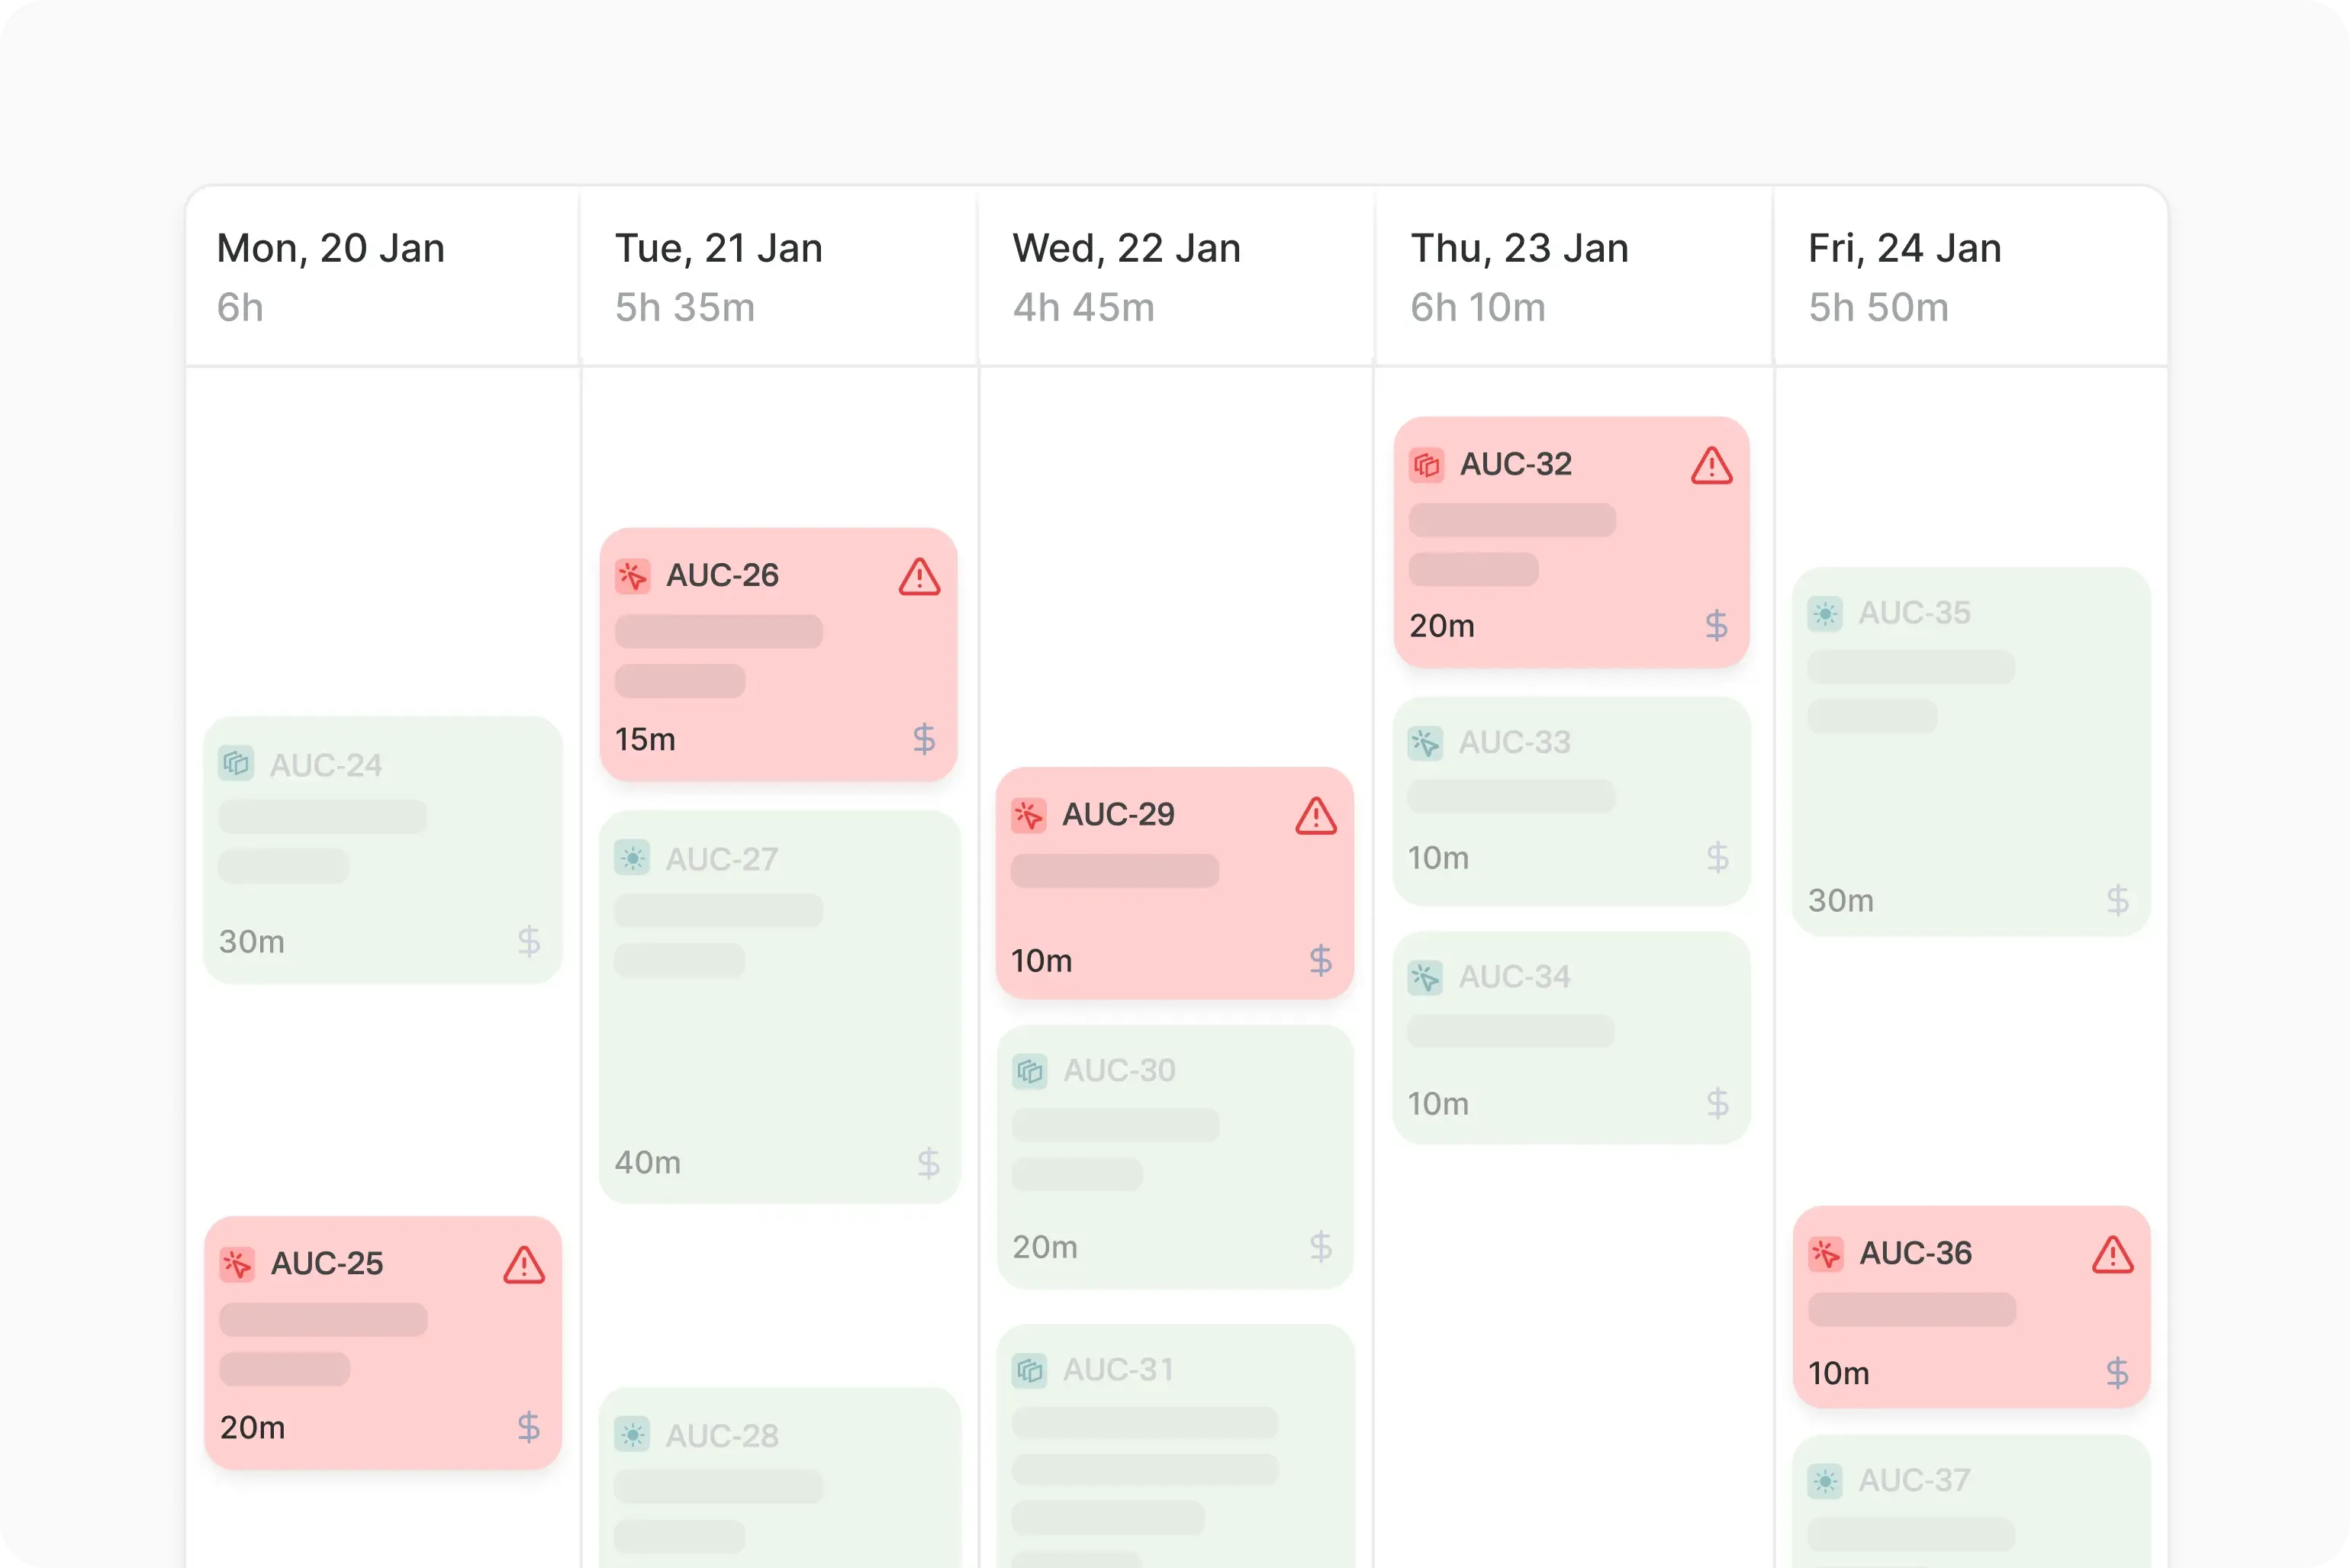Select the cursor-click type icon on AUC-25
This screenshot has height=1568, width=2350.
pos(238,1265)
